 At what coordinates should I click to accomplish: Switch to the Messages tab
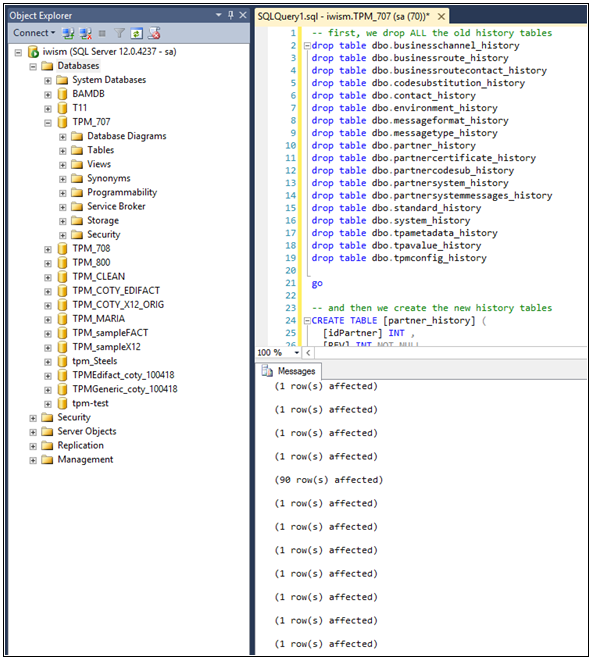(x=291, y=371)
